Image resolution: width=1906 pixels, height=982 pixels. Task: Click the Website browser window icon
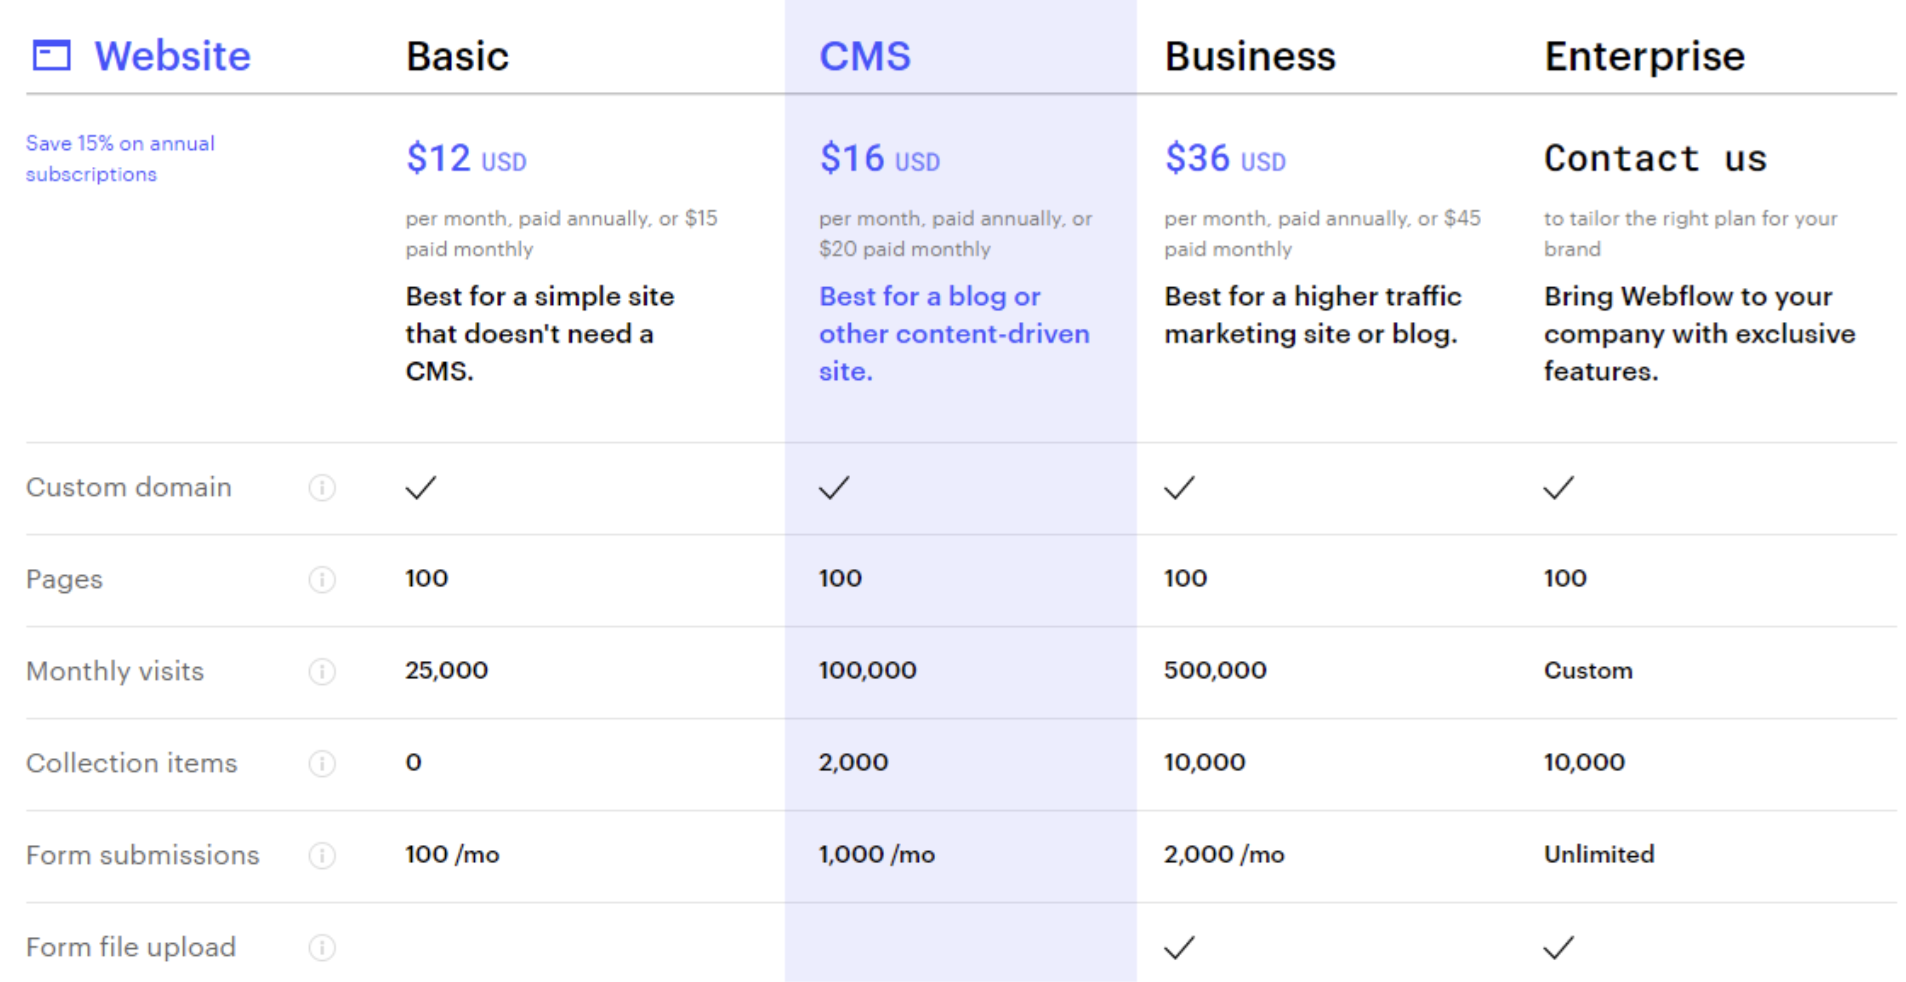click(52, 55)
